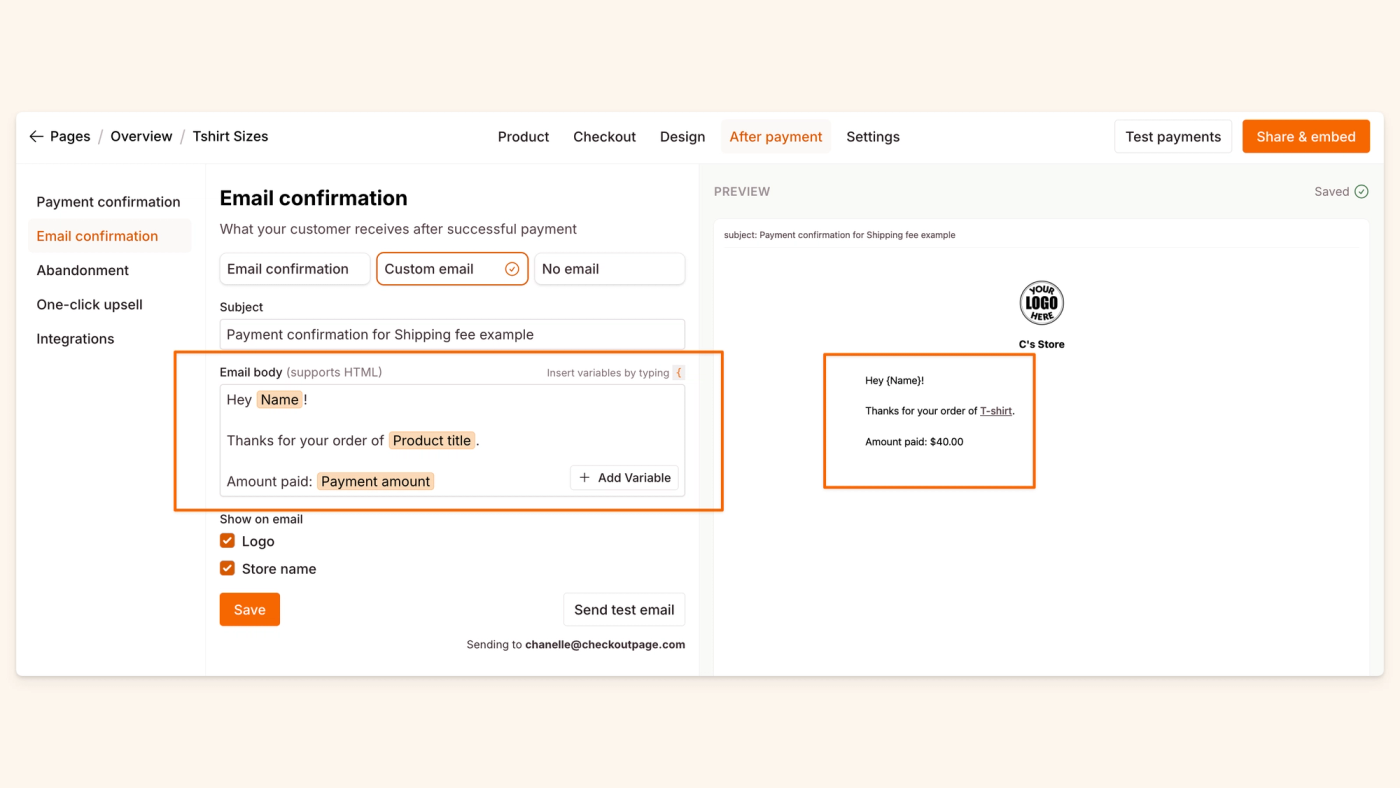Click the Saved checkmark icon
Viewport: 1400px width, 788px height.
(x=1361, y=192)
